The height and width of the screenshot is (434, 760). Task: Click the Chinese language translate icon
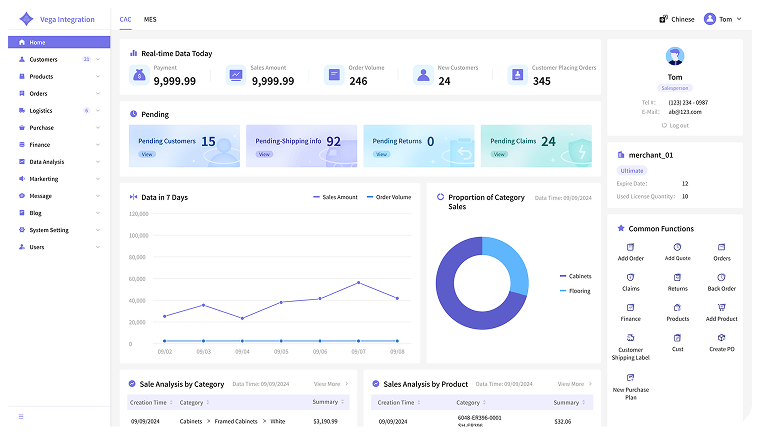pyautogui.click(x=663, y=19)
